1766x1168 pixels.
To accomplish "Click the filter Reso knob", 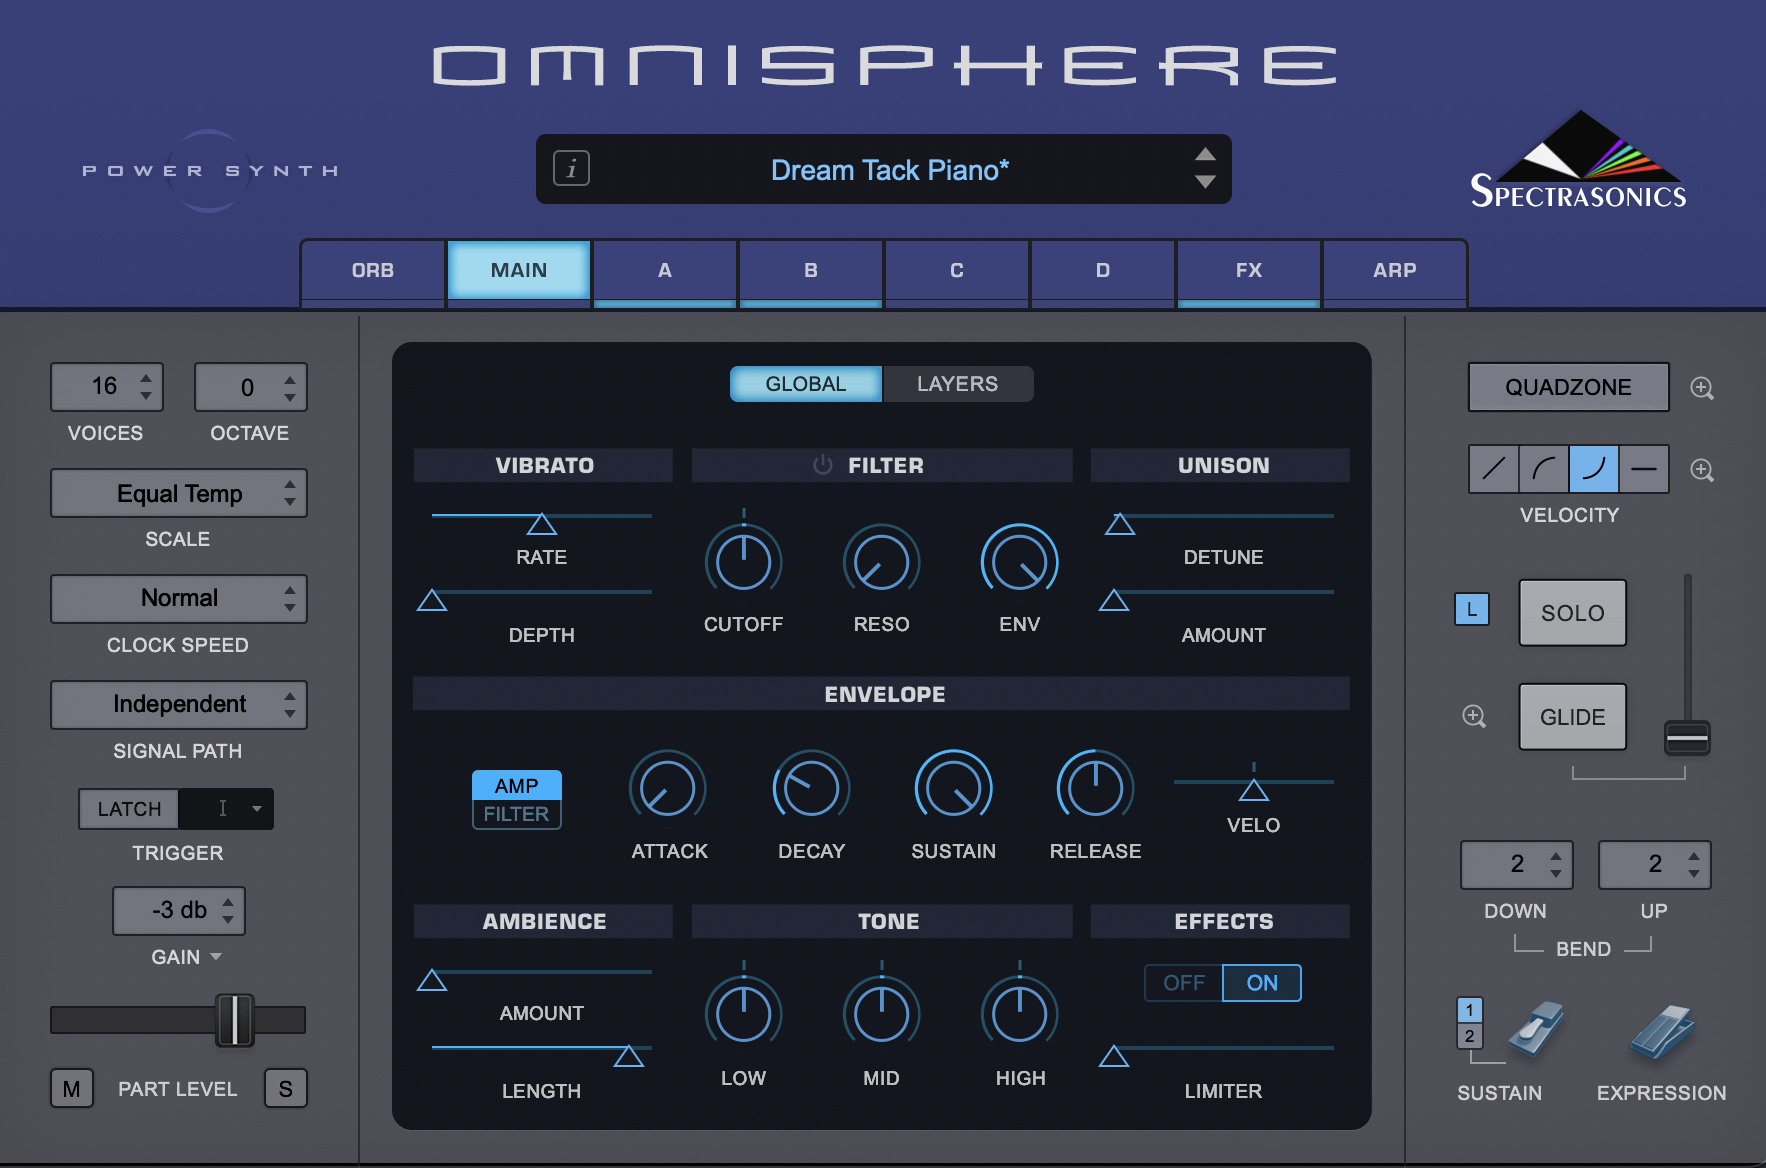I will tap(882, 562).
